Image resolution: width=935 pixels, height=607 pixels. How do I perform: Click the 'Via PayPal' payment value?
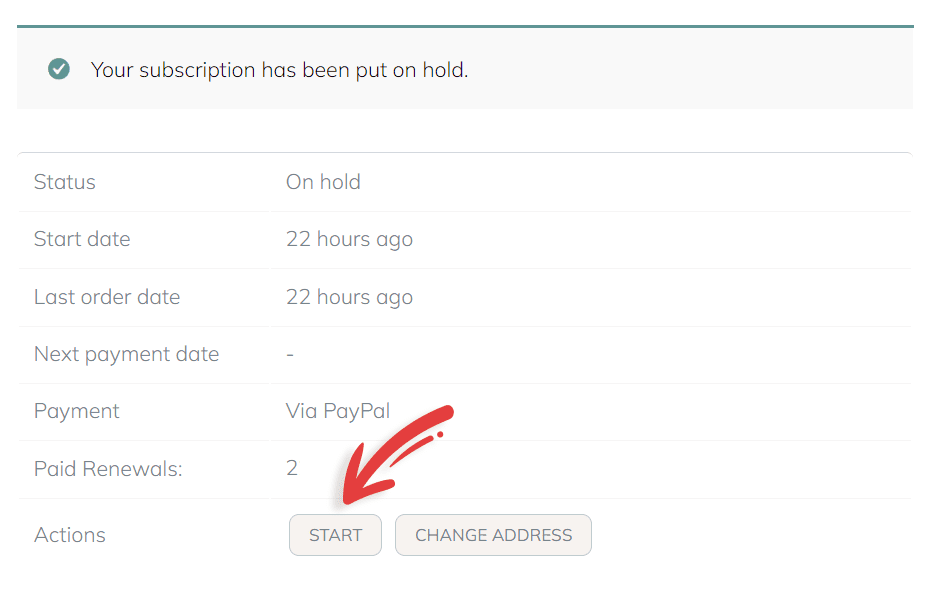point(338,411)
